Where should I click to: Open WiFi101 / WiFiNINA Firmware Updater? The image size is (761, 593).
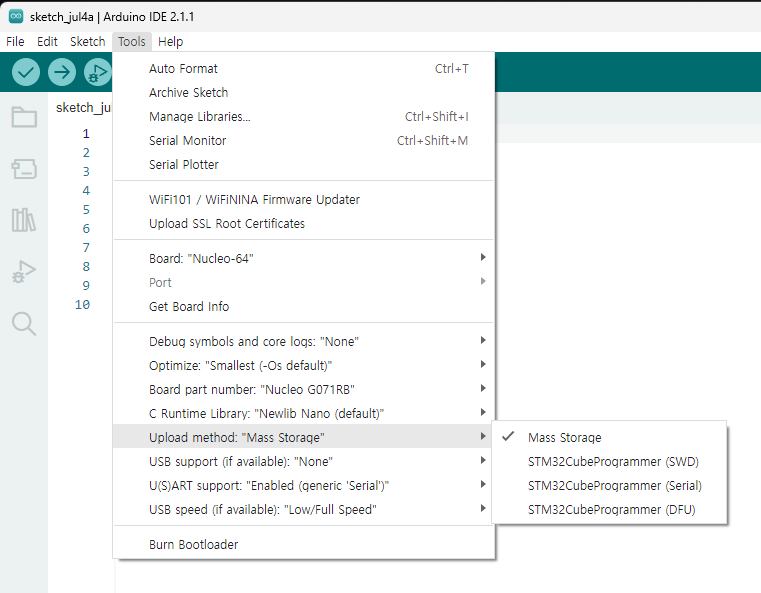(x=304, y=199)
